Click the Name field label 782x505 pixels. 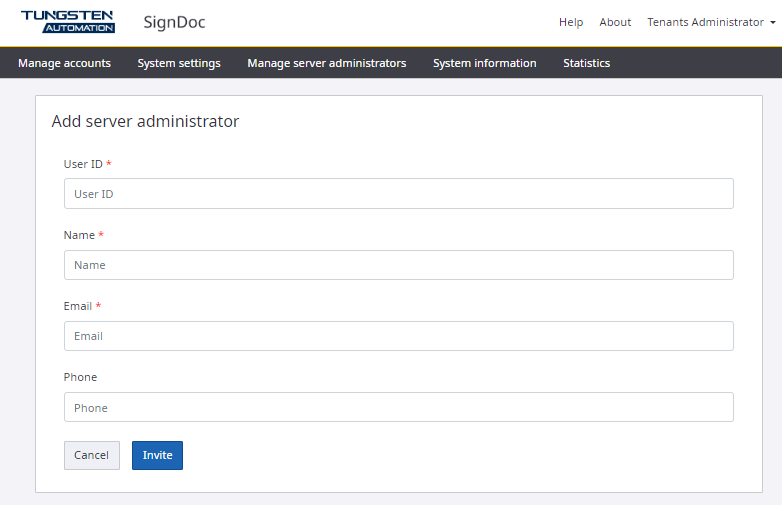79,235
